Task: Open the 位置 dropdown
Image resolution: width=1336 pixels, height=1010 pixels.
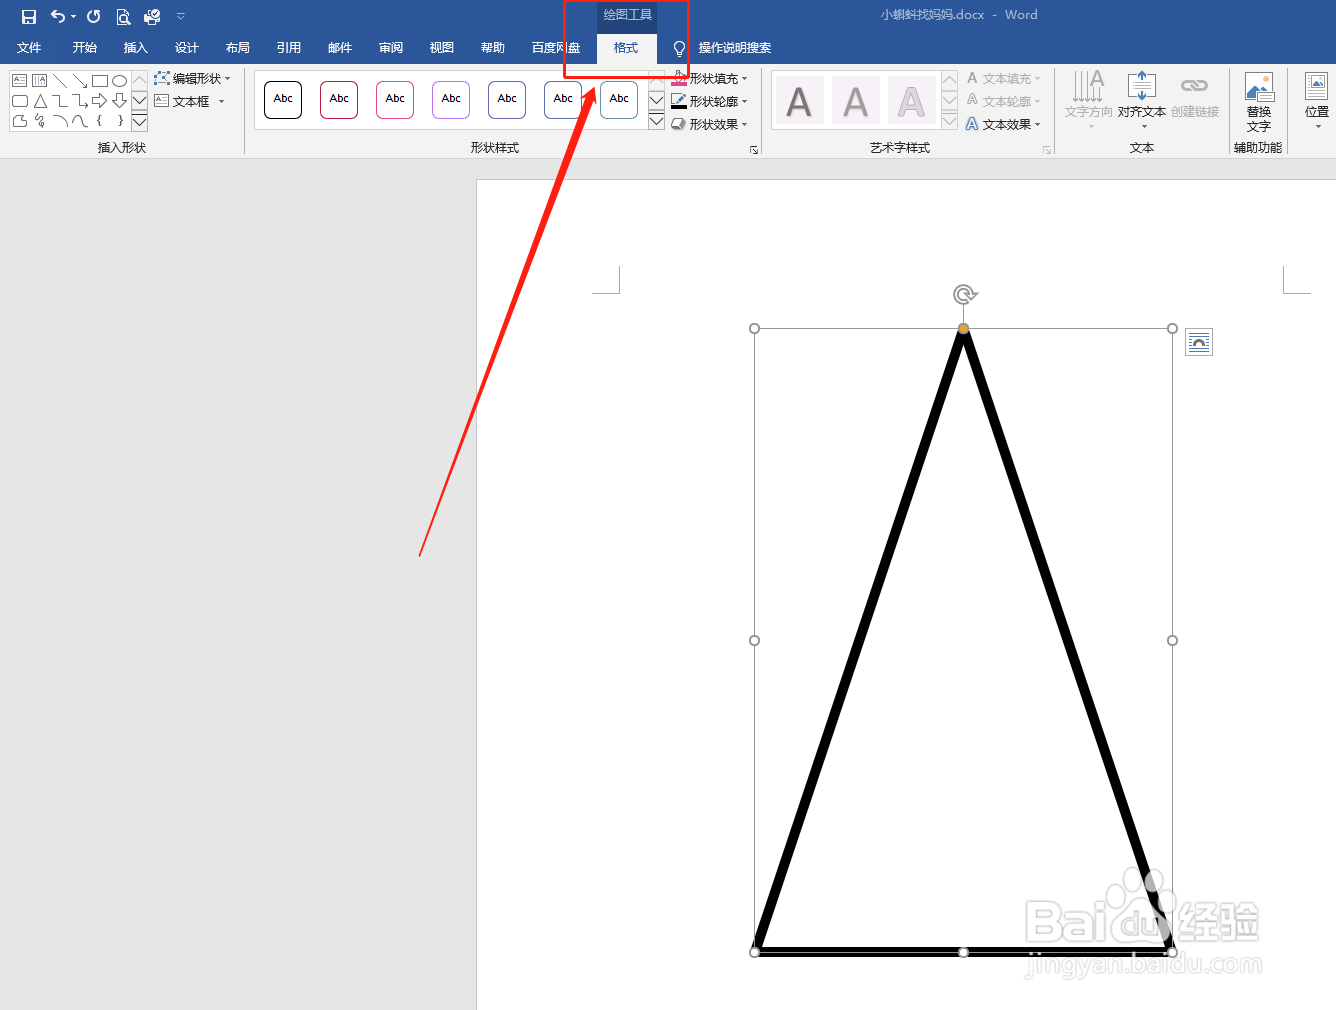Action: coord(1317,99)
